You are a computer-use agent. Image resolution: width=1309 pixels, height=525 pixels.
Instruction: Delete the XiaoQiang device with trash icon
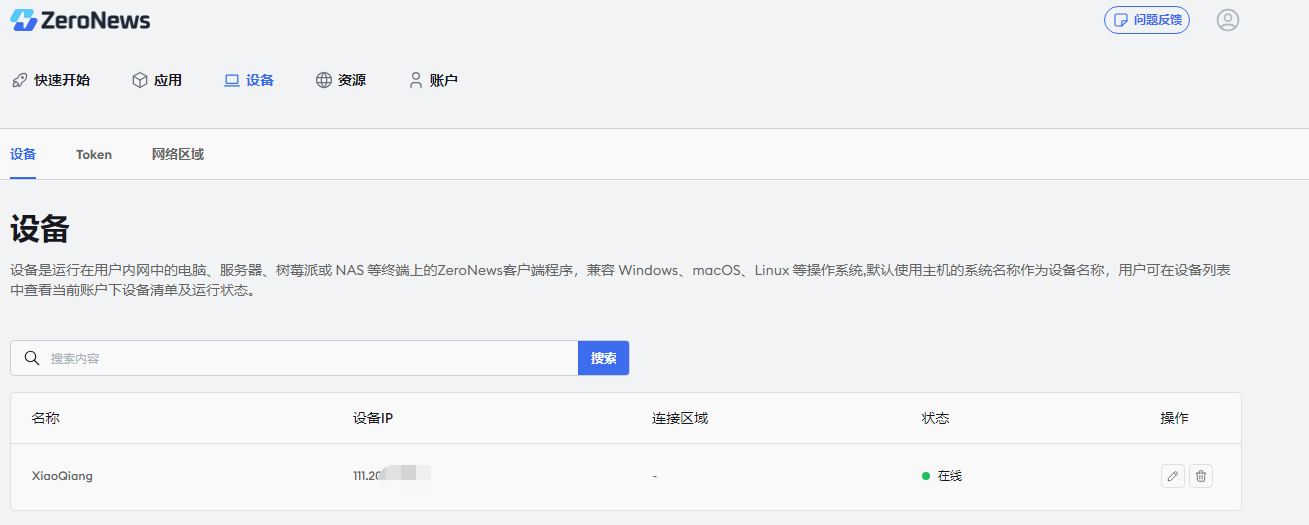[x=1201, y=476]
